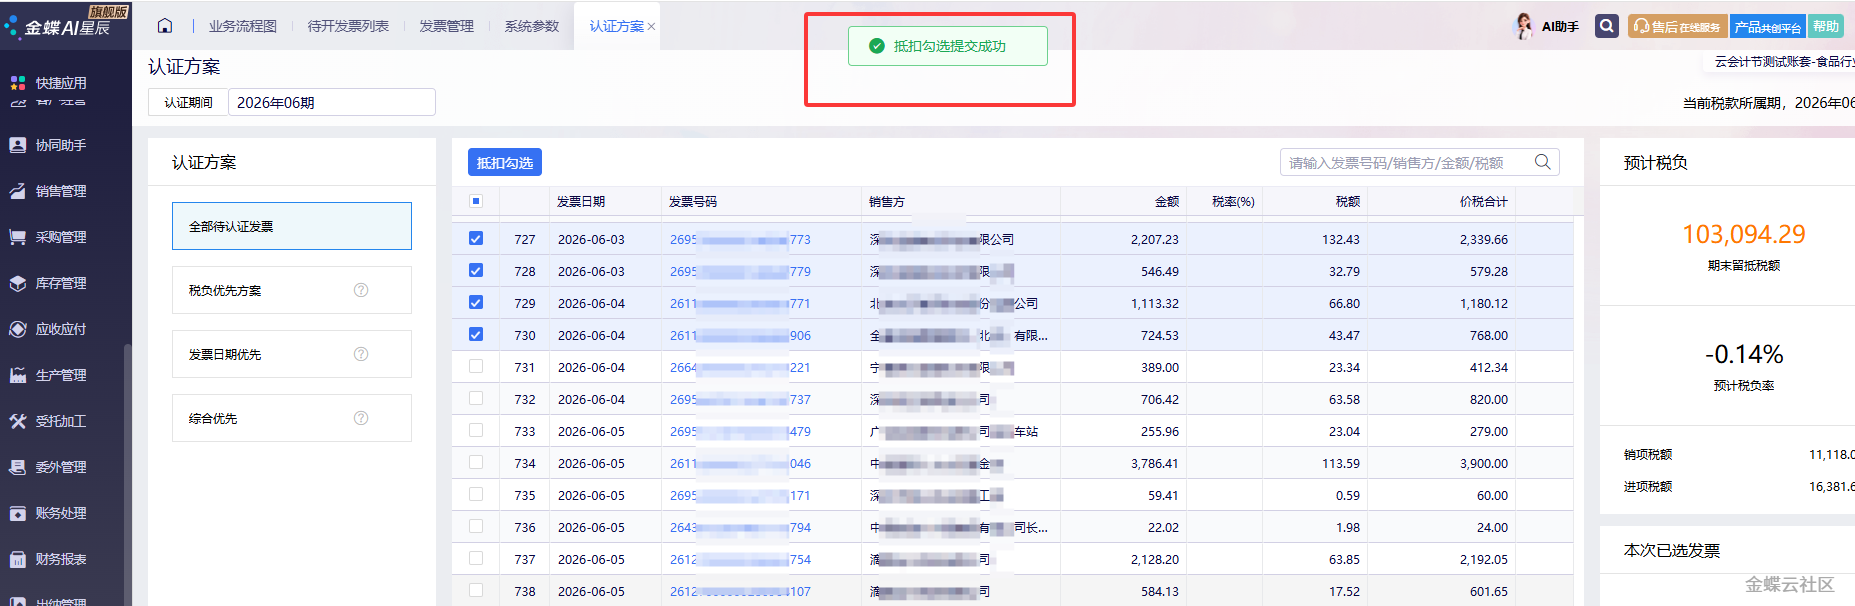Screen dimensions: 1855x606
Task: Open 产品共创平台 button
Action: coord(1767,27)
